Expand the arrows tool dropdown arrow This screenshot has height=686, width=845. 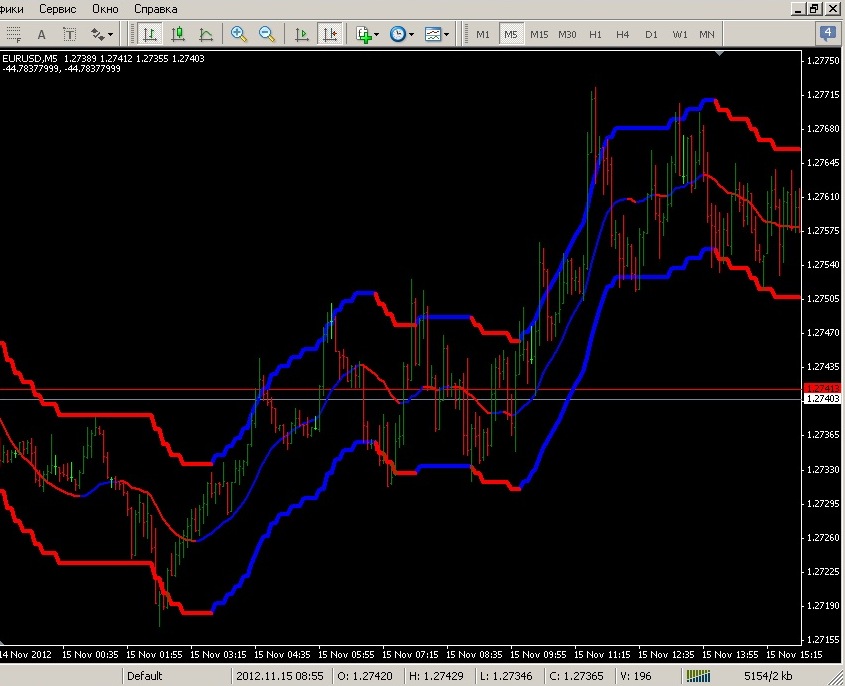(x=110, y=34)
